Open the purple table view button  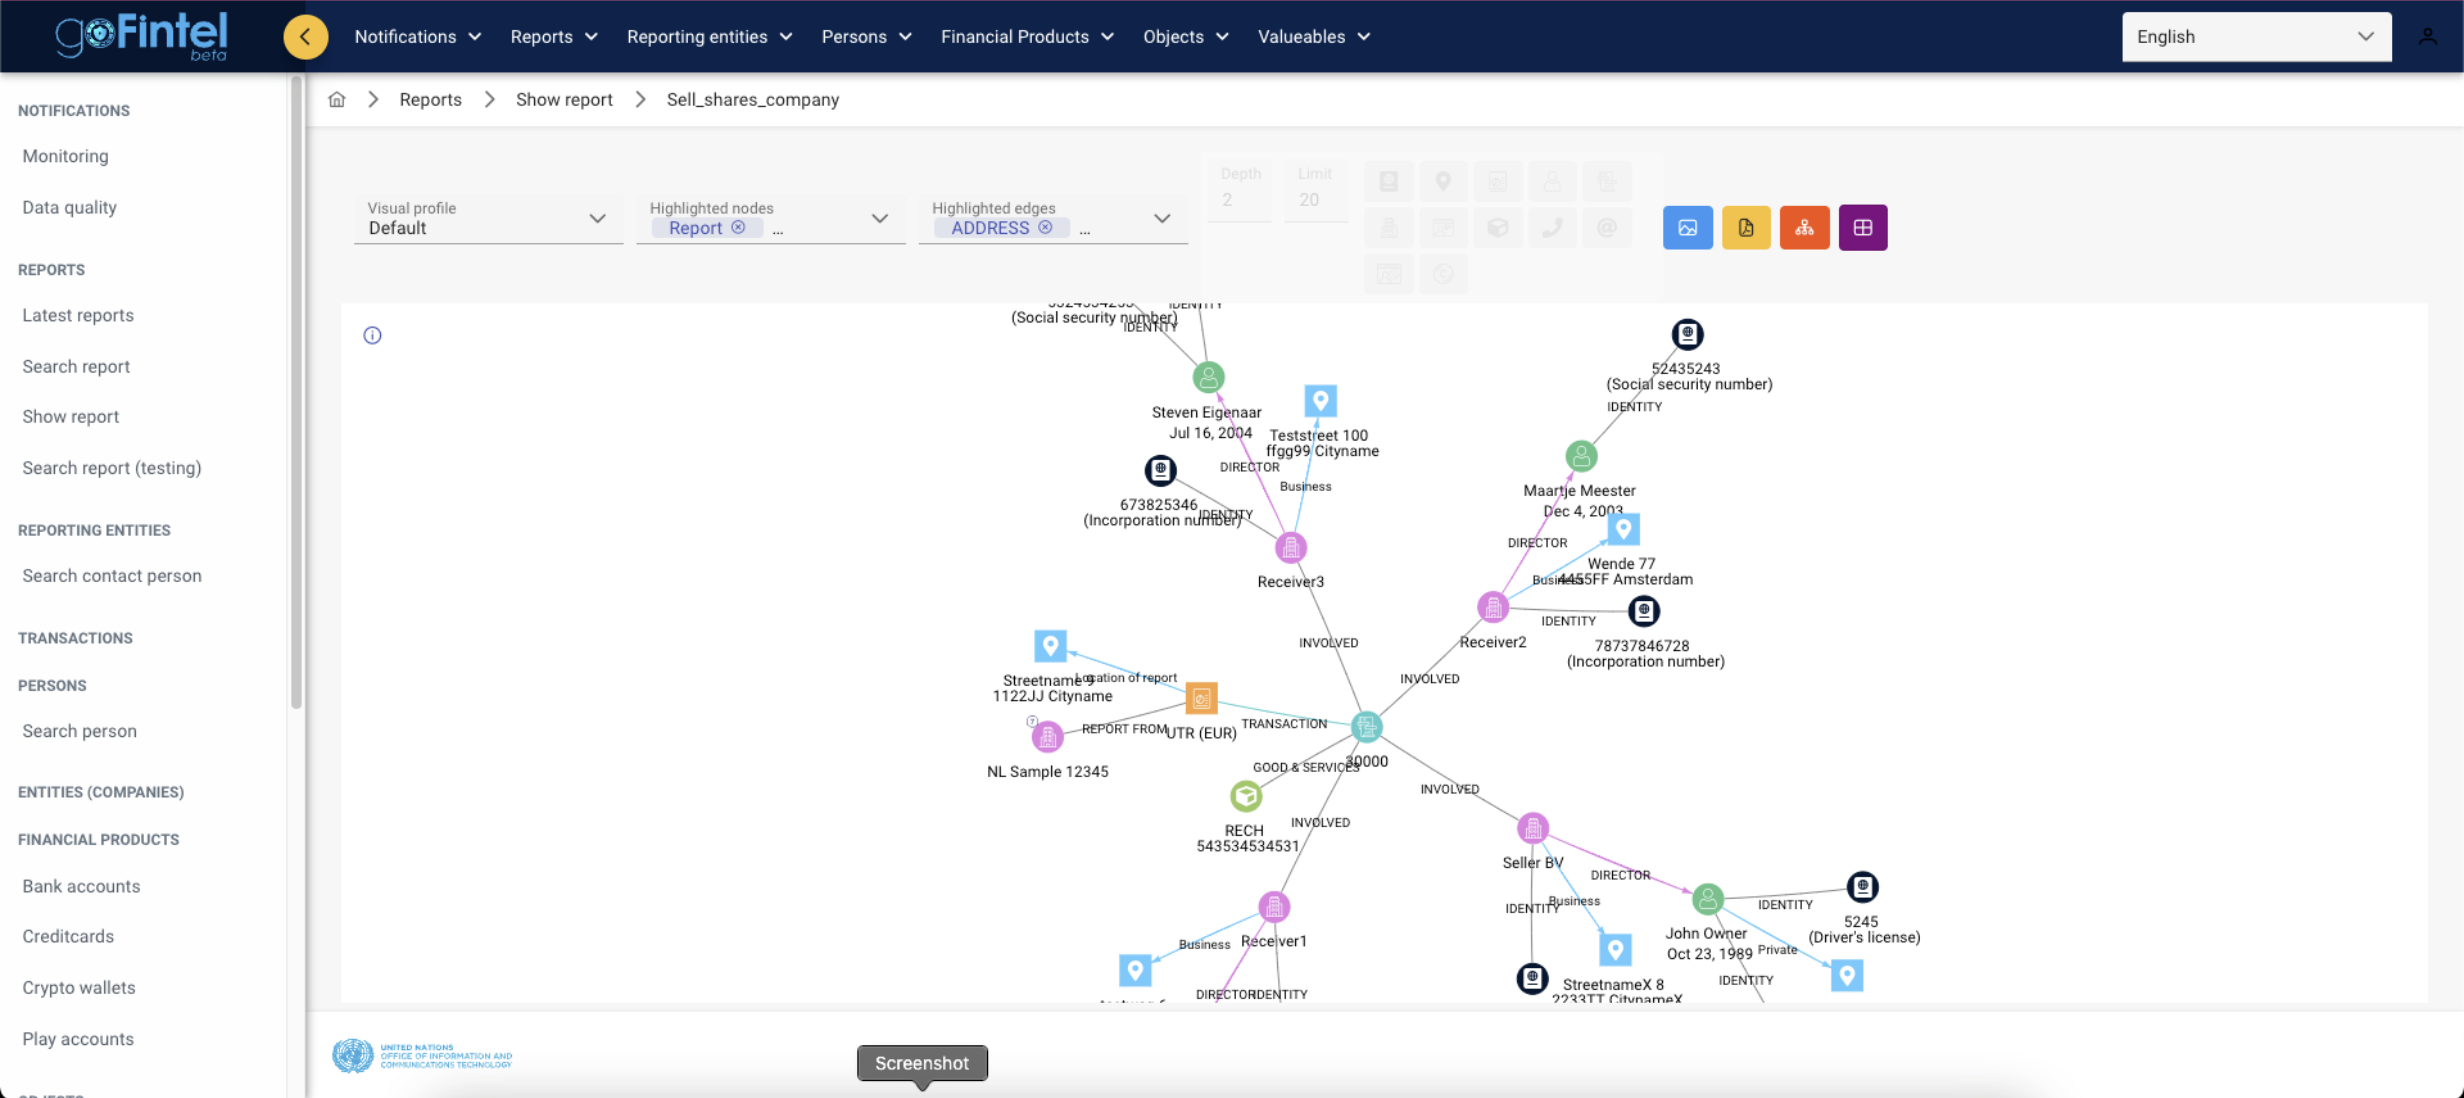pos(1862,228)
